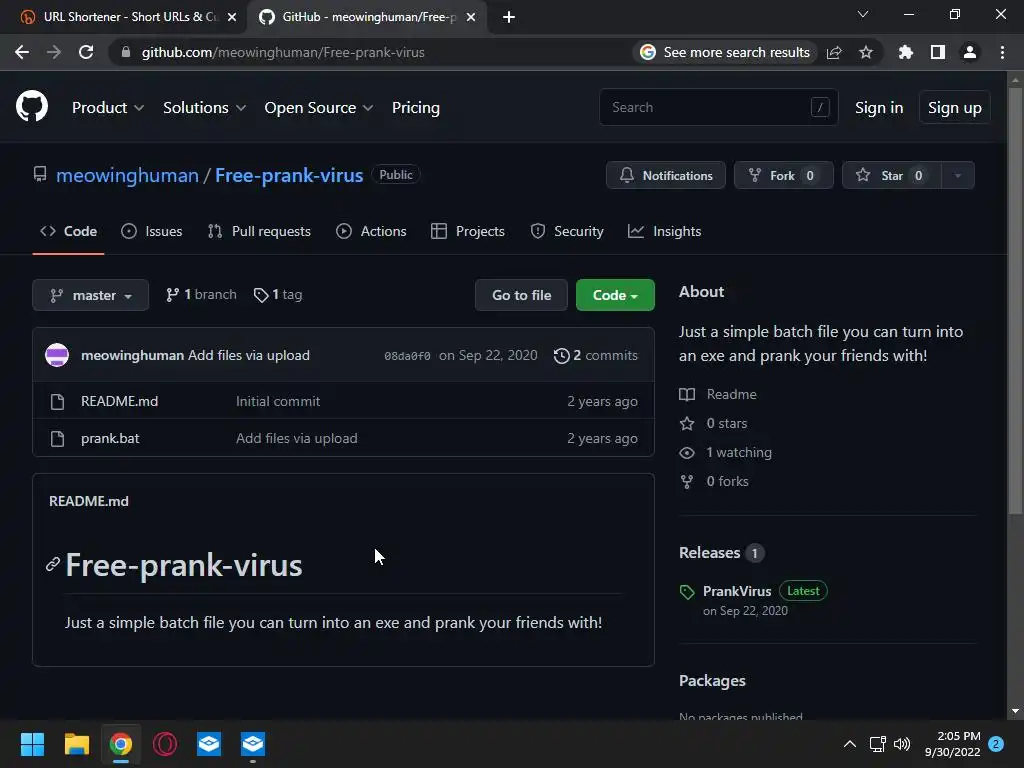Screen dimensions: 1024x768
Task: Show hidden system tray icons
Action: coord(850,744)
